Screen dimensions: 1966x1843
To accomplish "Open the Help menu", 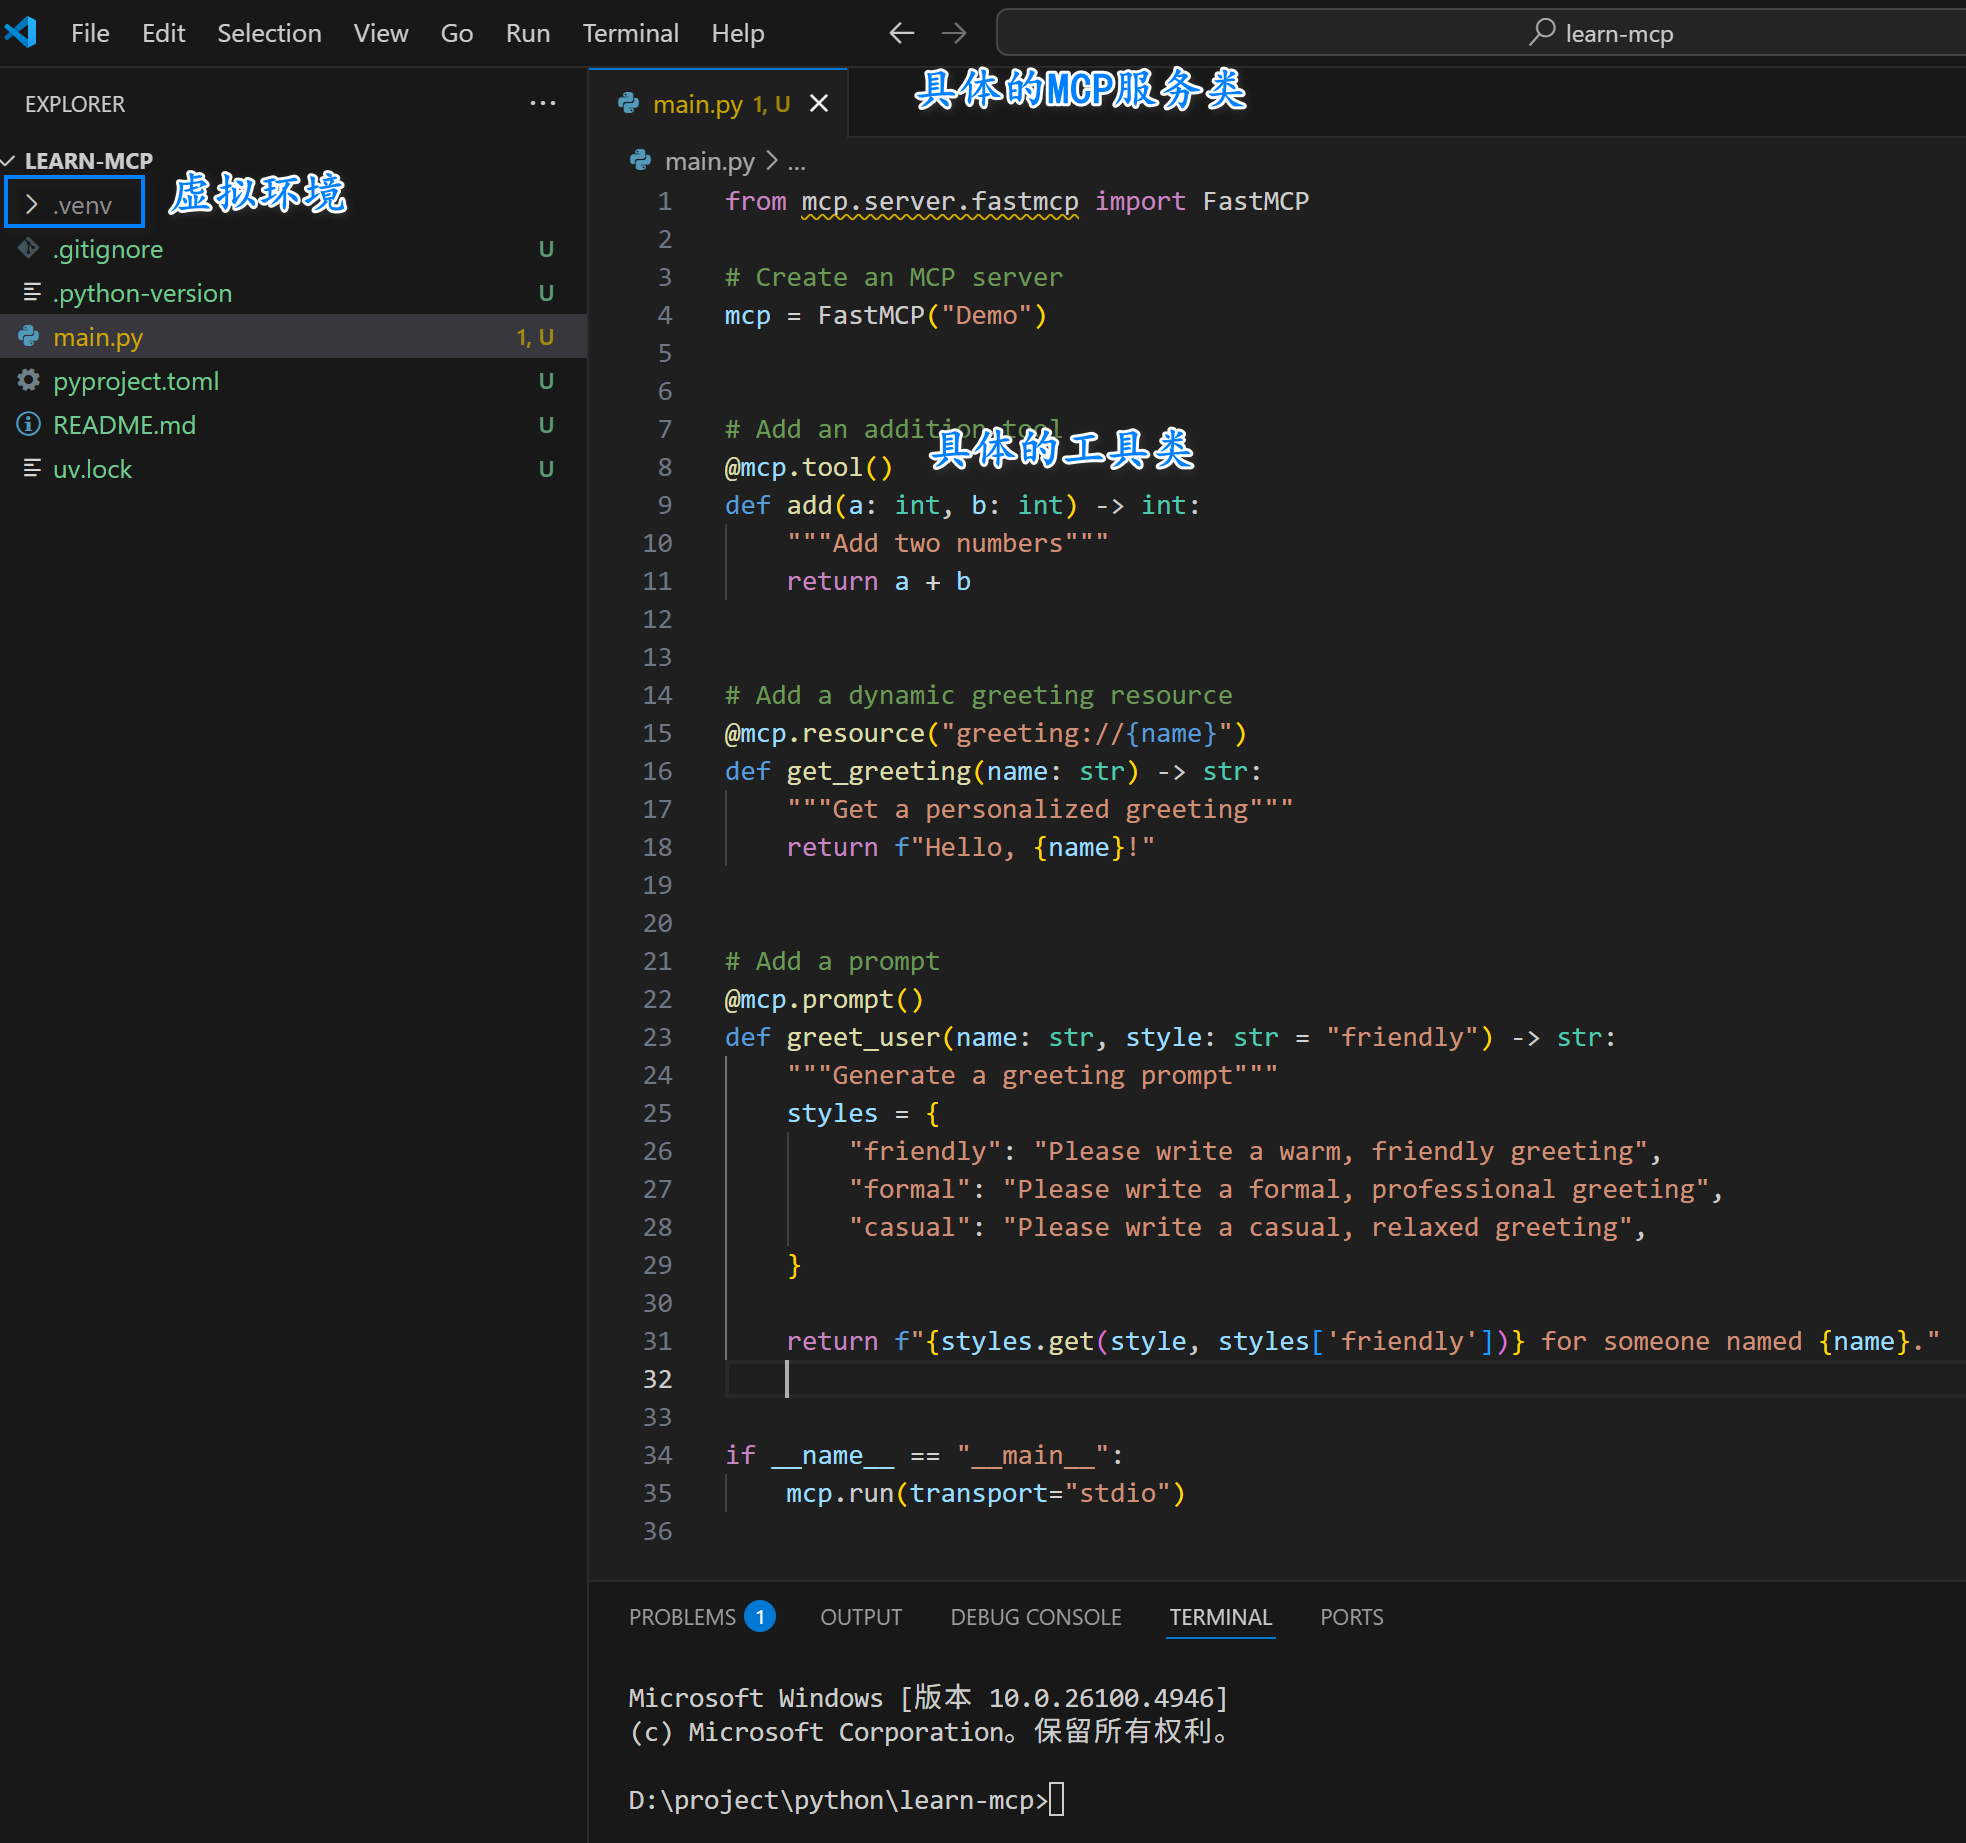I will [737, 33].
